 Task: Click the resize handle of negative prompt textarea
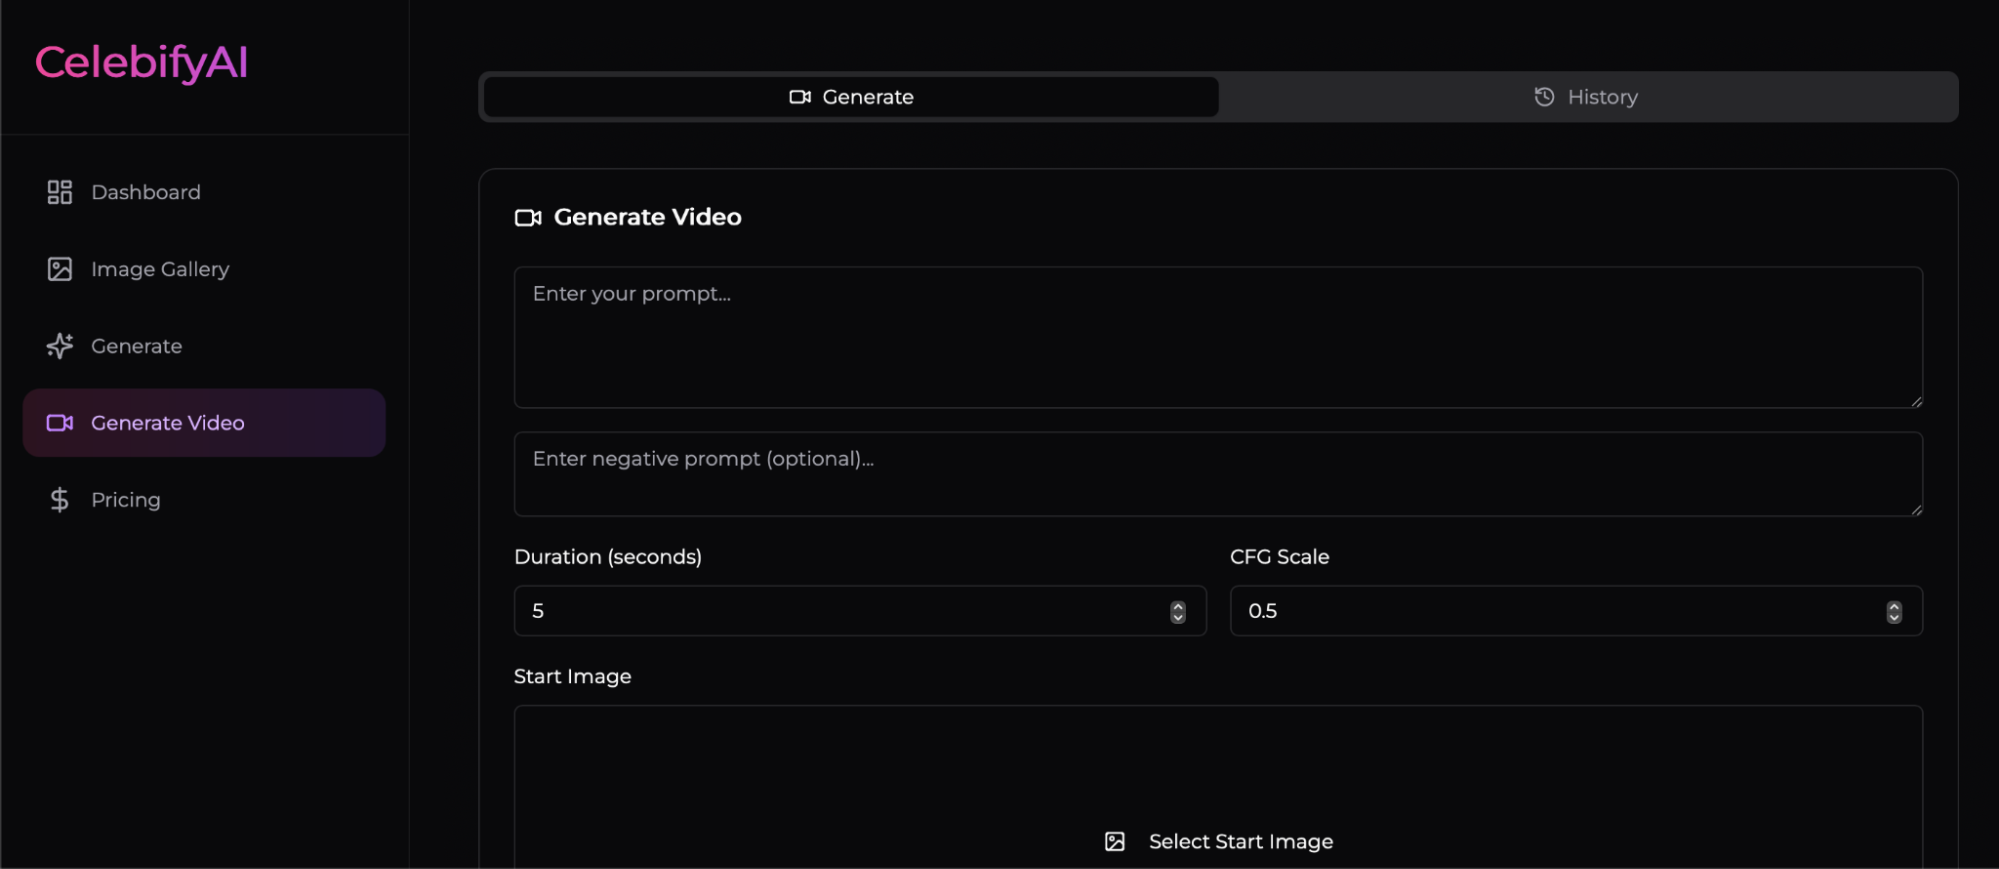click(x=1916, y=509)
